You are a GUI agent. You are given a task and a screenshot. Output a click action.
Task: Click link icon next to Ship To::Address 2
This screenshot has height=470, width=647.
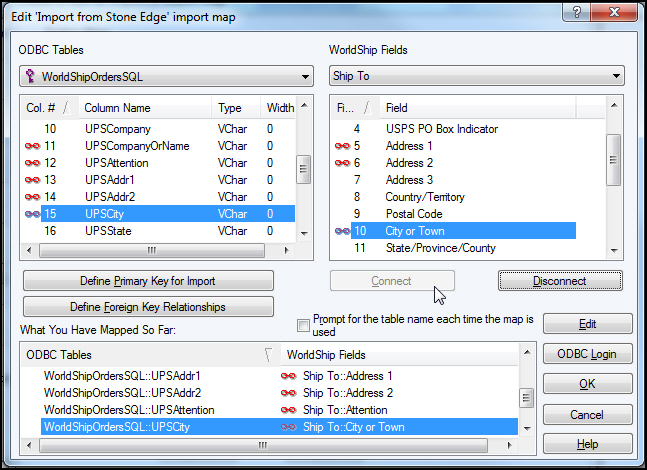point(288,393)
